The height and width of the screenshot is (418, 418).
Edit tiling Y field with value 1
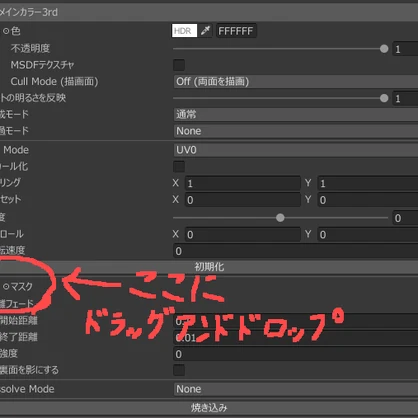[x=368, y=183]
